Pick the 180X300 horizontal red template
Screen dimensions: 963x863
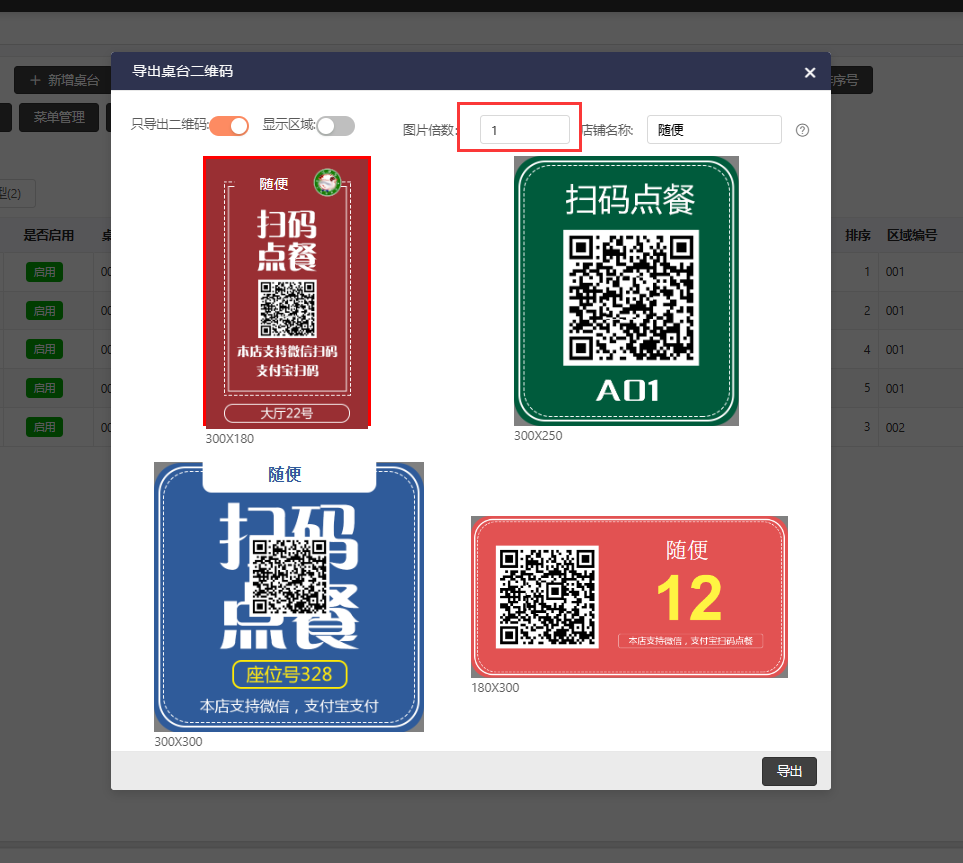click(628, 597)
